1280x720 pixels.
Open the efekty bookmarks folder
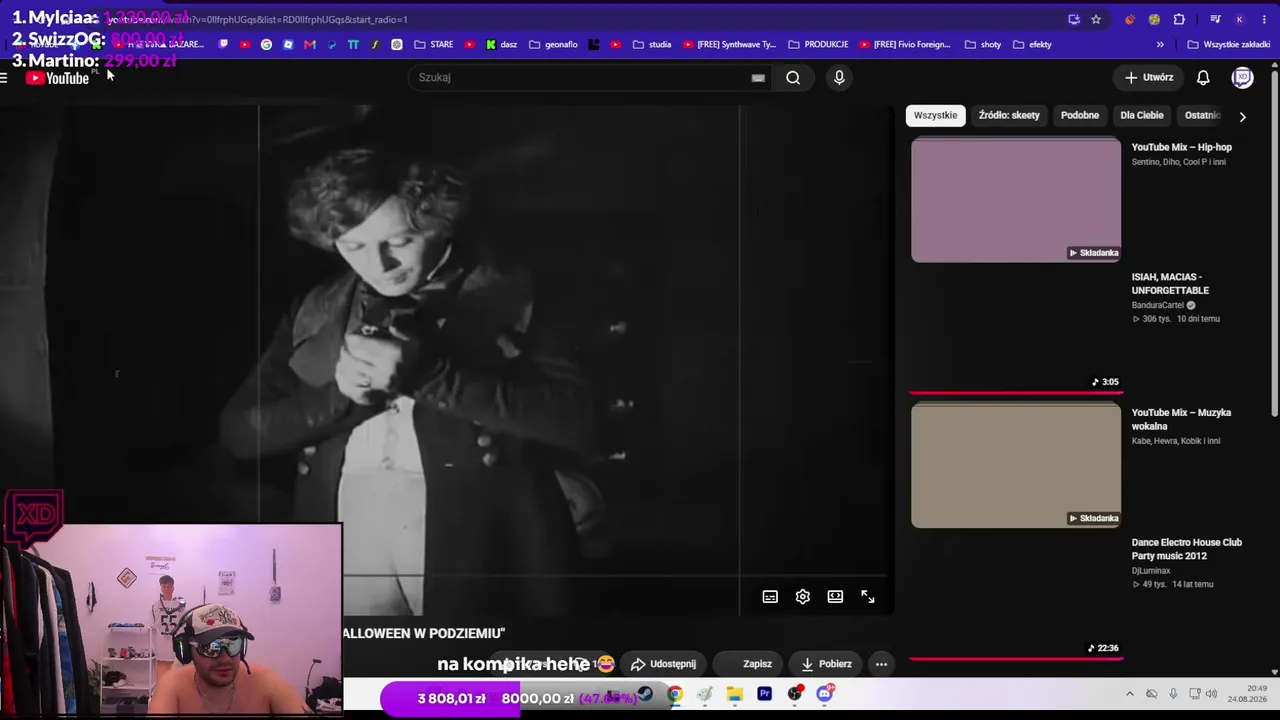pyautogui.click(x=1032, y=44)
